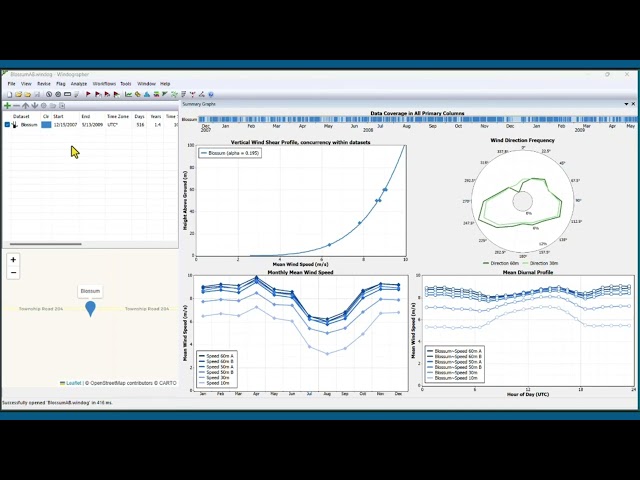Image resolution: width=640 pixels, height=480 pixels.
Task: Click the Direction 60m legend entry
Action: tap(500, 263)
